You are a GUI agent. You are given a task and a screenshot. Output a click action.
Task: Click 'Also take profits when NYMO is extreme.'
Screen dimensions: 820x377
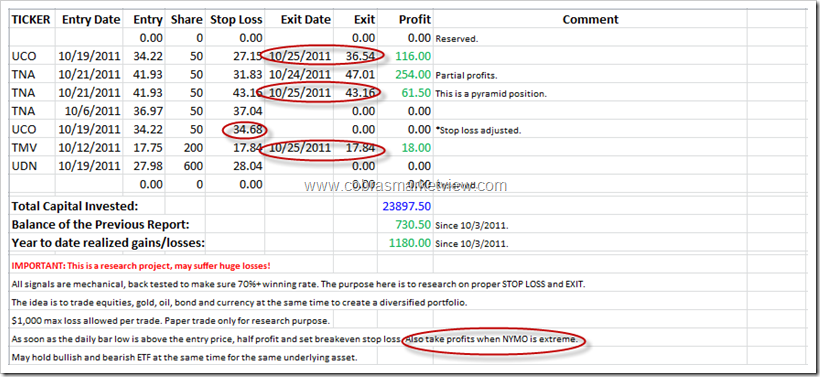[492, 339]
